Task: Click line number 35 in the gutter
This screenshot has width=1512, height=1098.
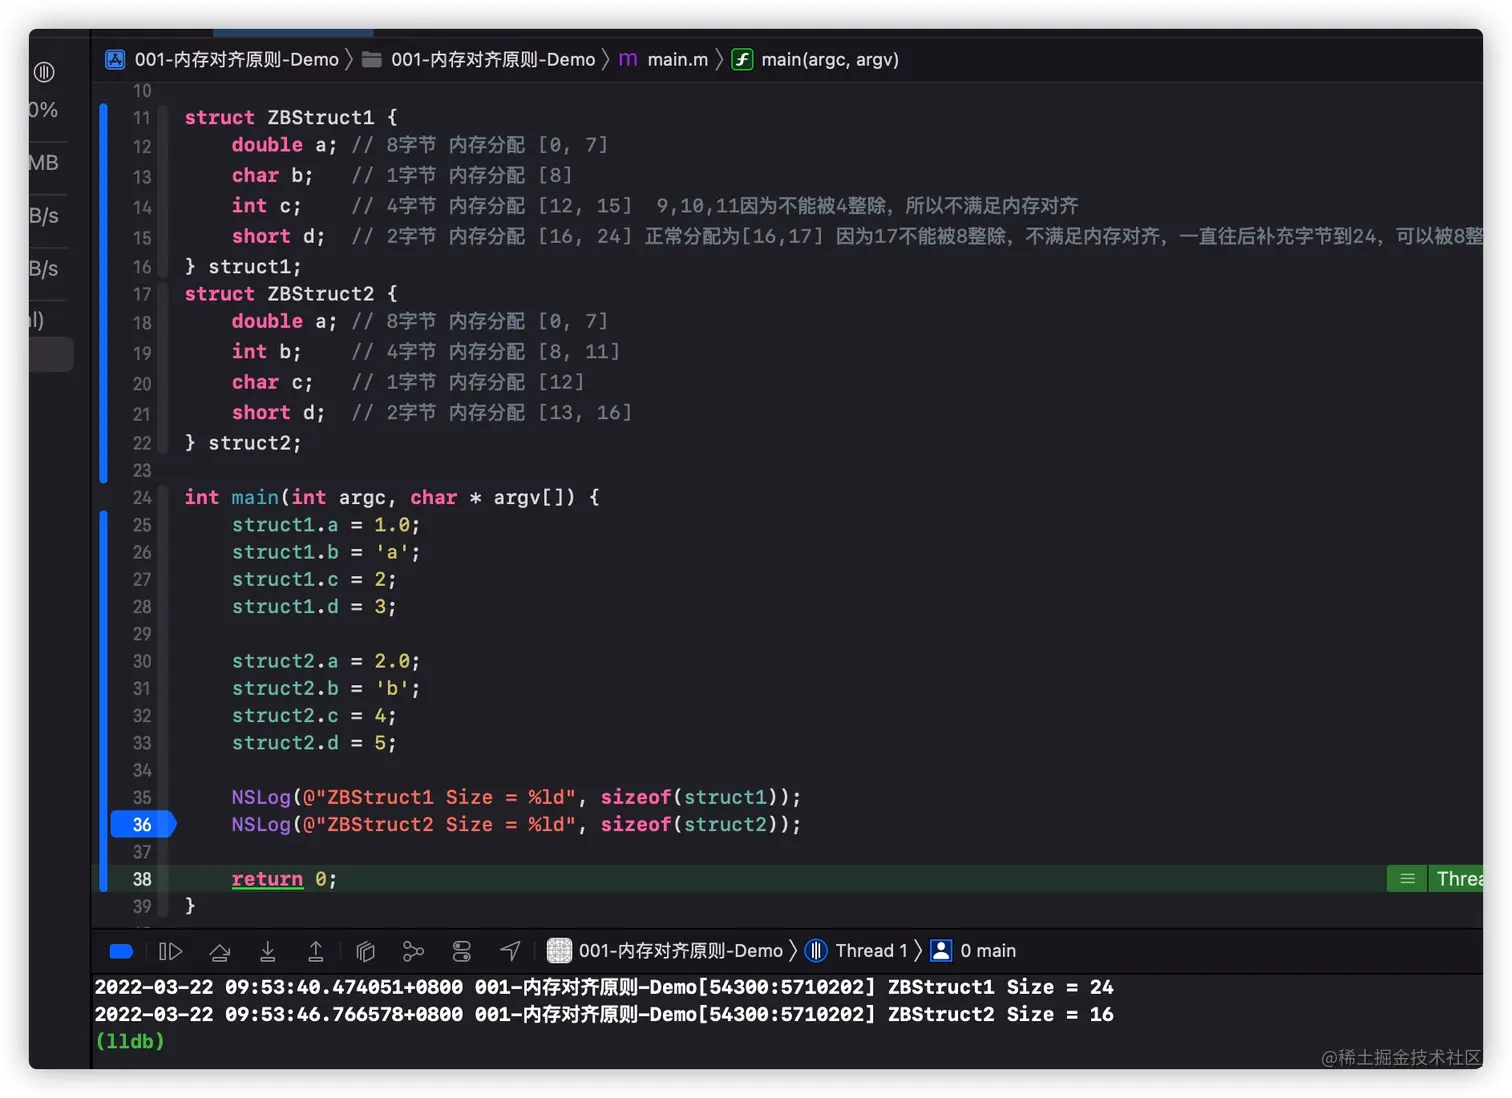Action: (142, 798)
